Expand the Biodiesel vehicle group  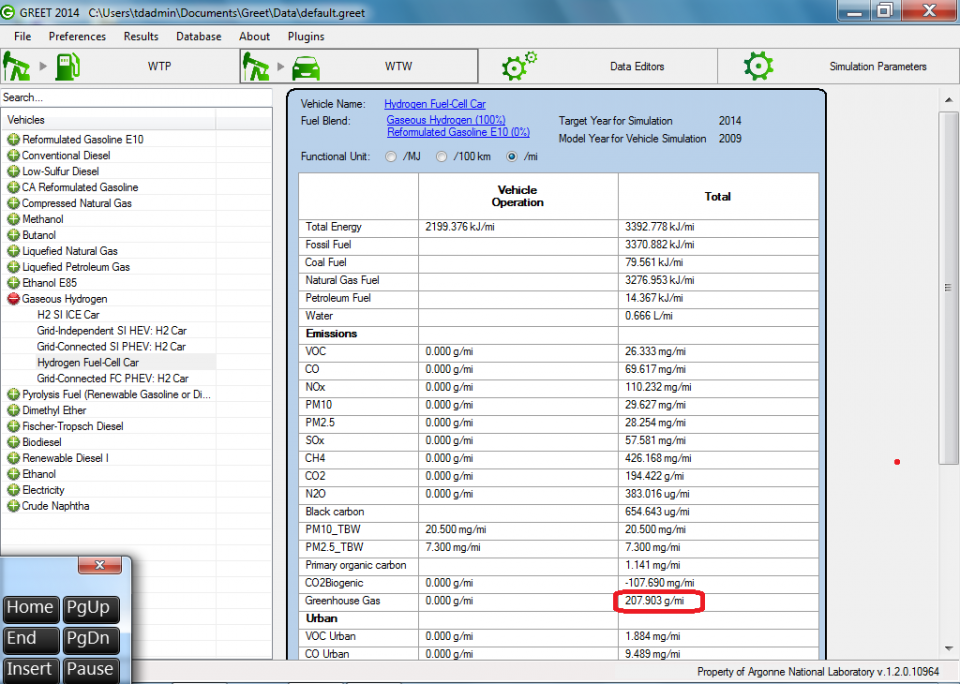click(x=14, y=442)
